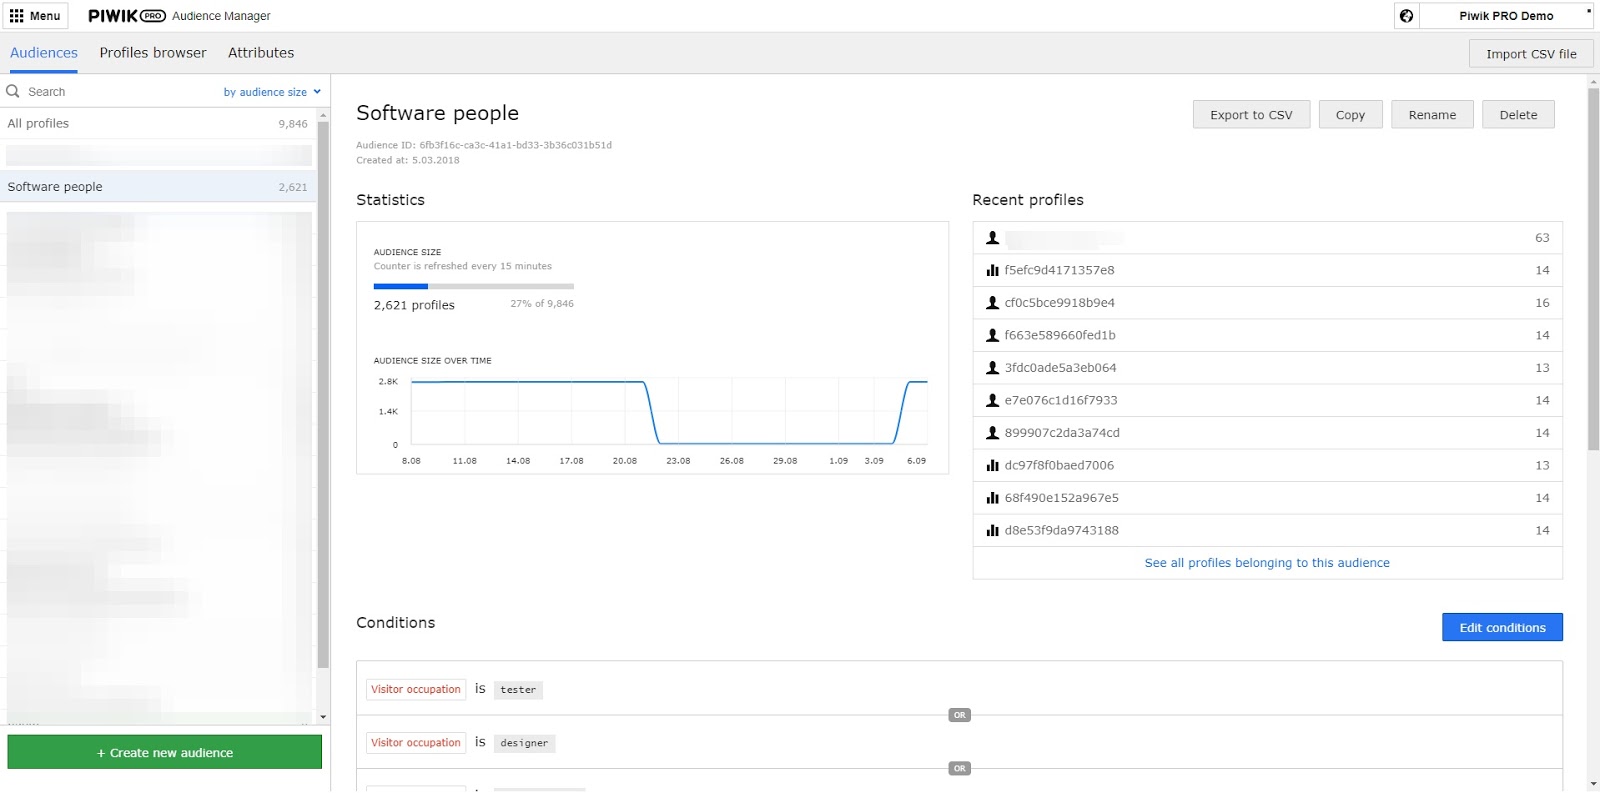This screenshot has width=1600, height=793.
Task: Click the bar chart icon for f5efc9d4171357e8
Action: coord(992,270)
